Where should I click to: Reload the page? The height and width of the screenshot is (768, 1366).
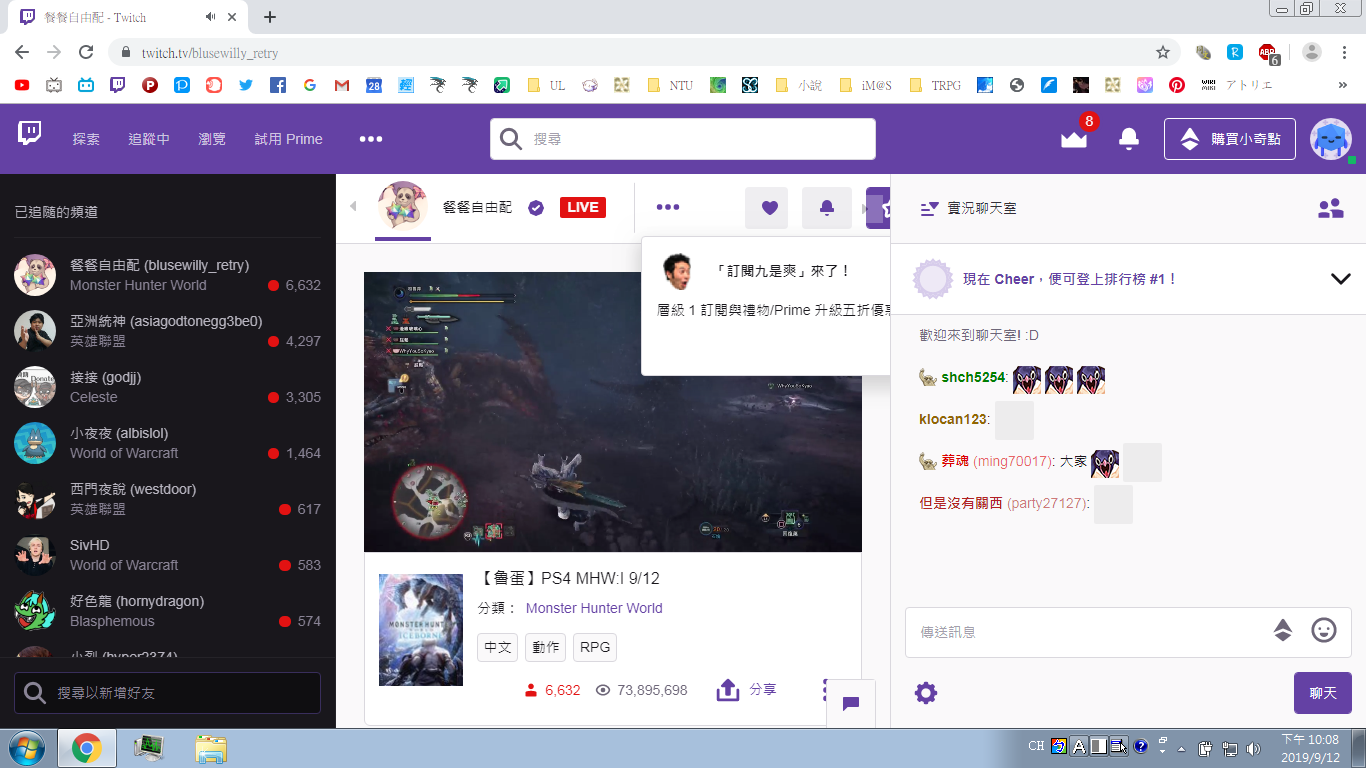(86, 52)
